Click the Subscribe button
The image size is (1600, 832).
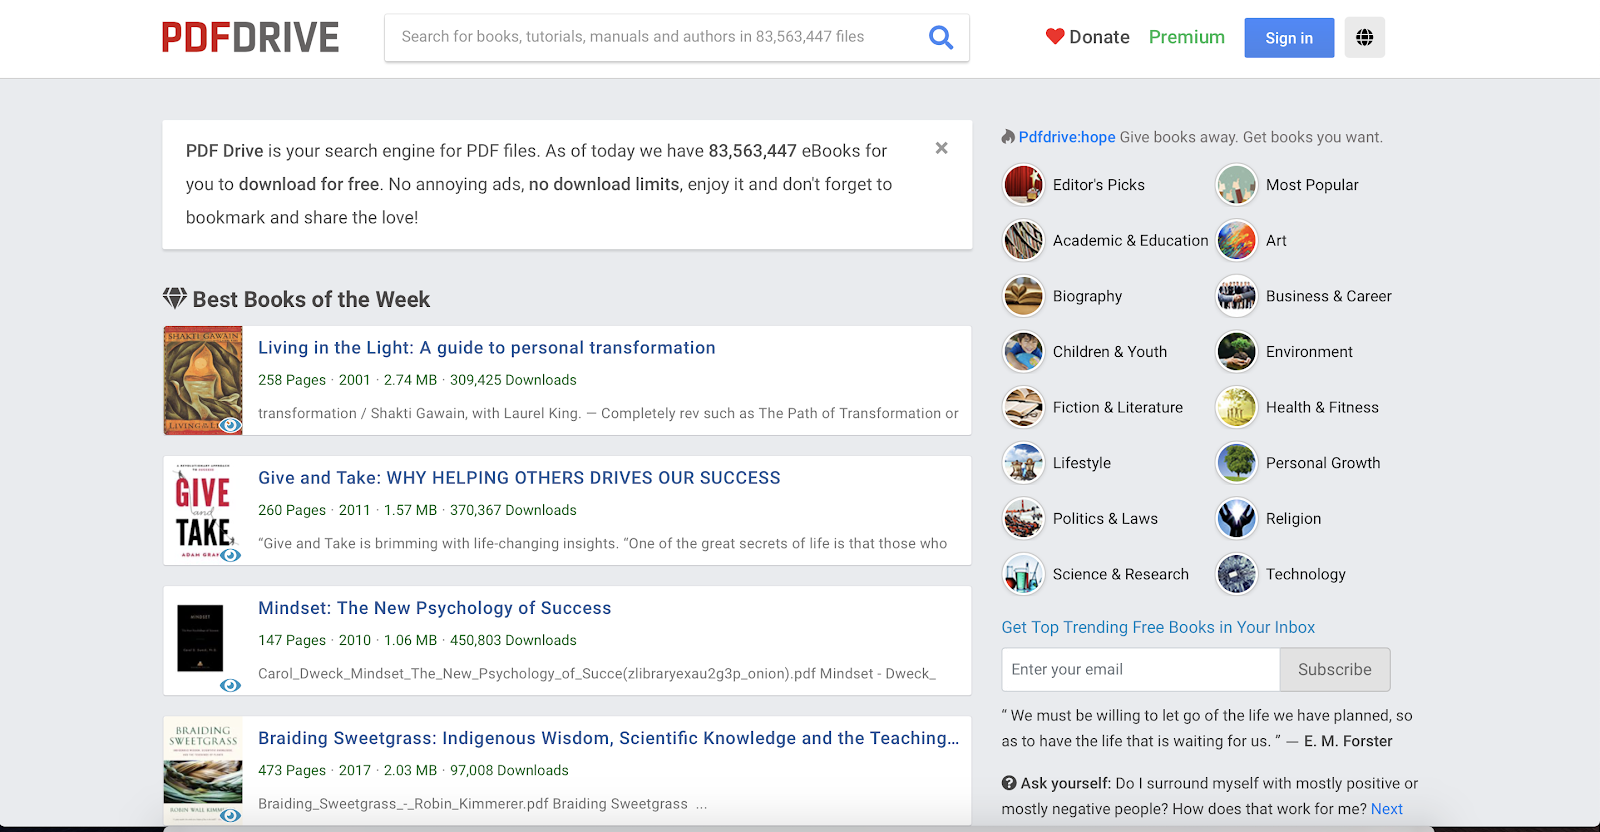(x=1334, y=670)
